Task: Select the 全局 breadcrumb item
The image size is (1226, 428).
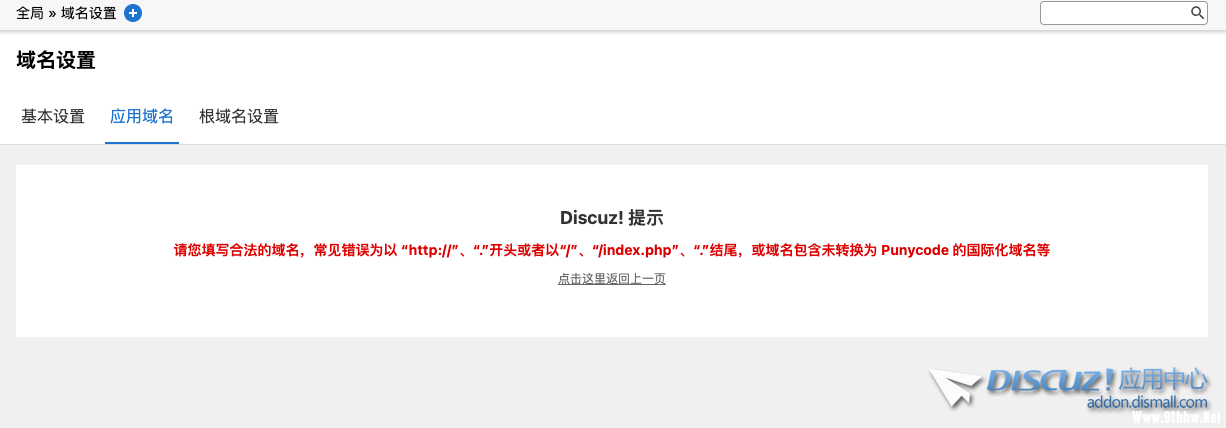Action: pyautogui.click(x=30, y=13)
